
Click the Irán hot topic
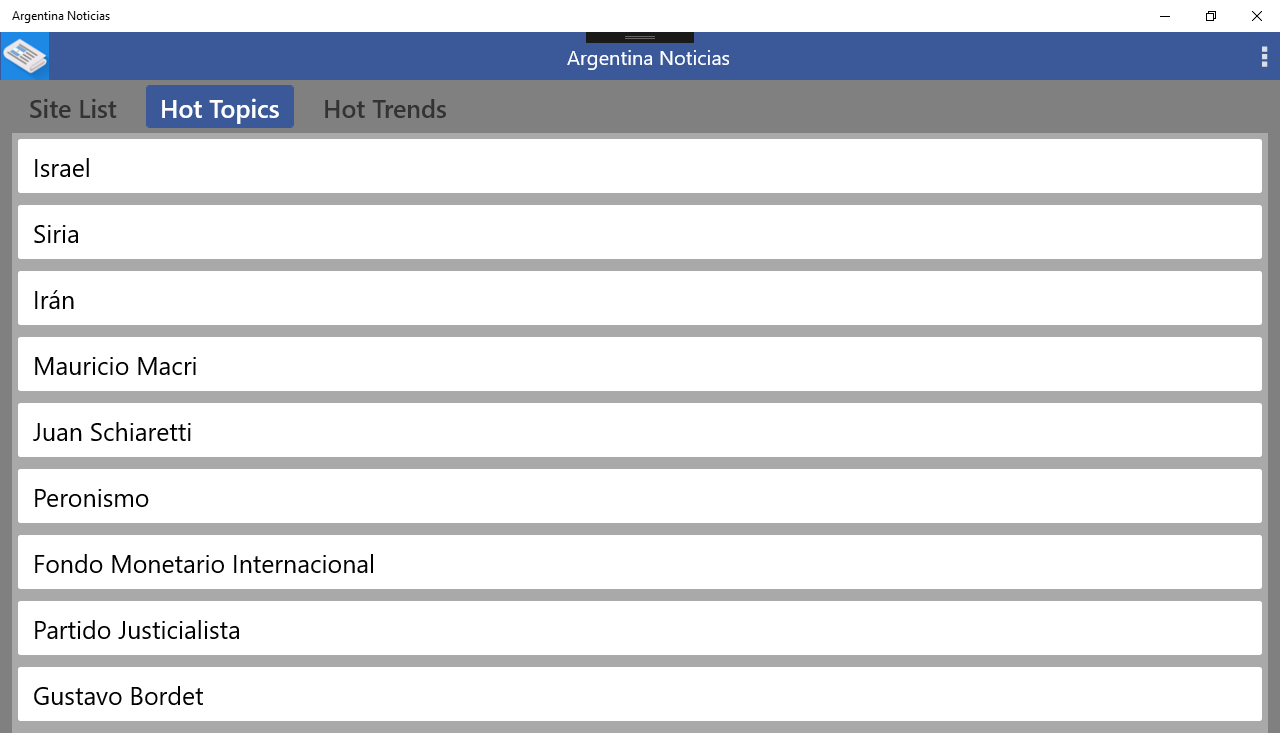tap(640, 299)
